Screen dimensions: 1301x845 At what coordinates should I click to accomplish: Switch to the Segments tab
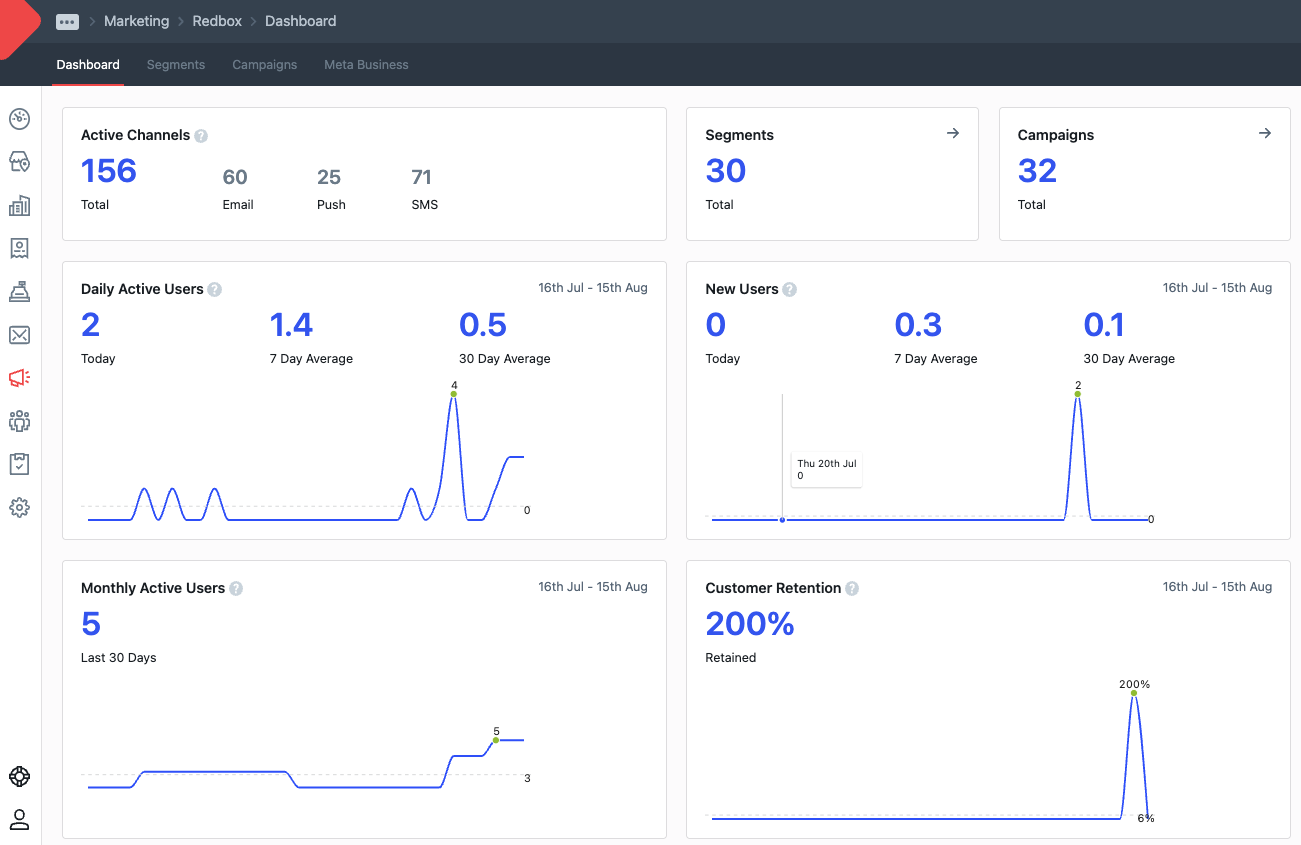[x=176, y=65]
